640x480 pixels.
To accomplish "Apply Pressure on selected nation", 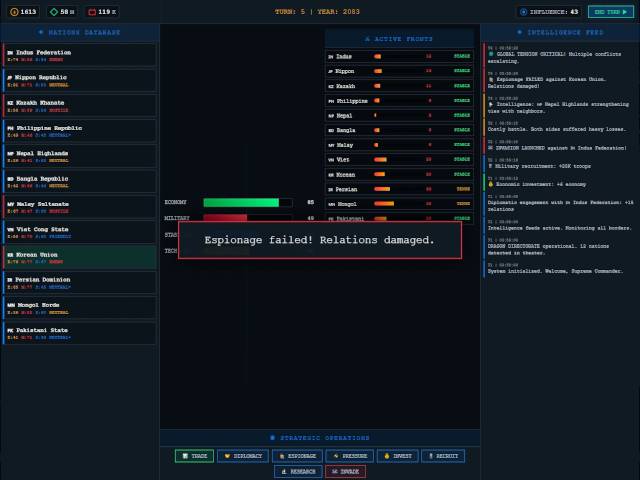I will click(350, 456).
